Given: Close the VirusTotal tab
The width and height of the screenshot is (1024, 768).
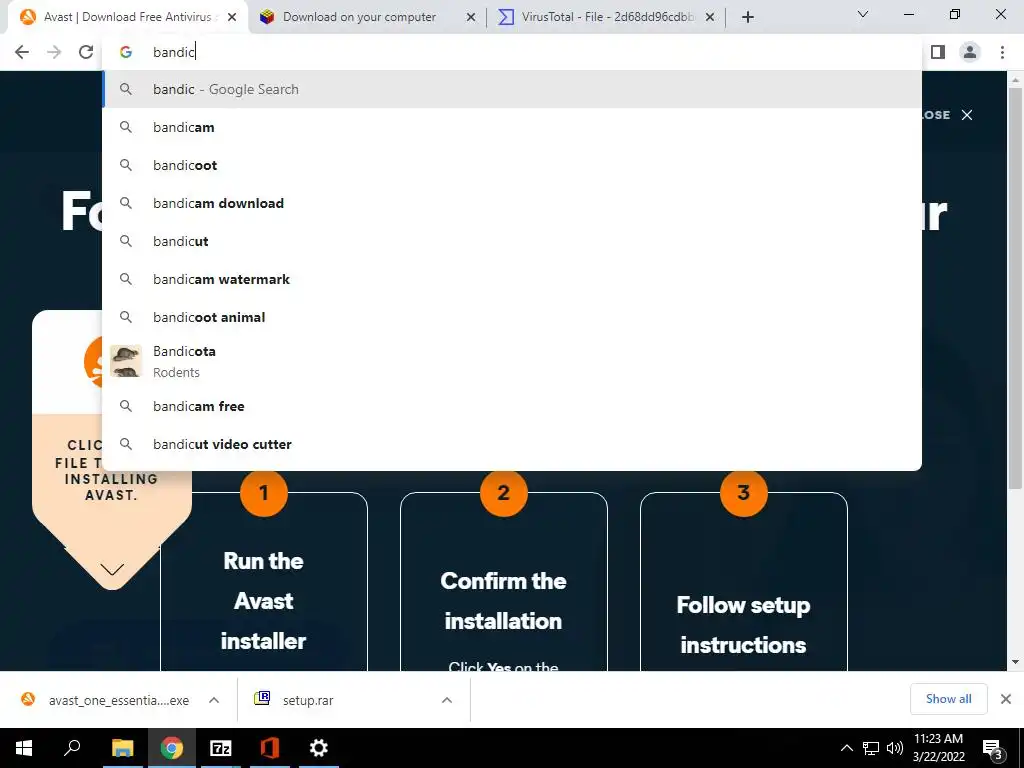Looking at the screenshot, I should point(710,18).
